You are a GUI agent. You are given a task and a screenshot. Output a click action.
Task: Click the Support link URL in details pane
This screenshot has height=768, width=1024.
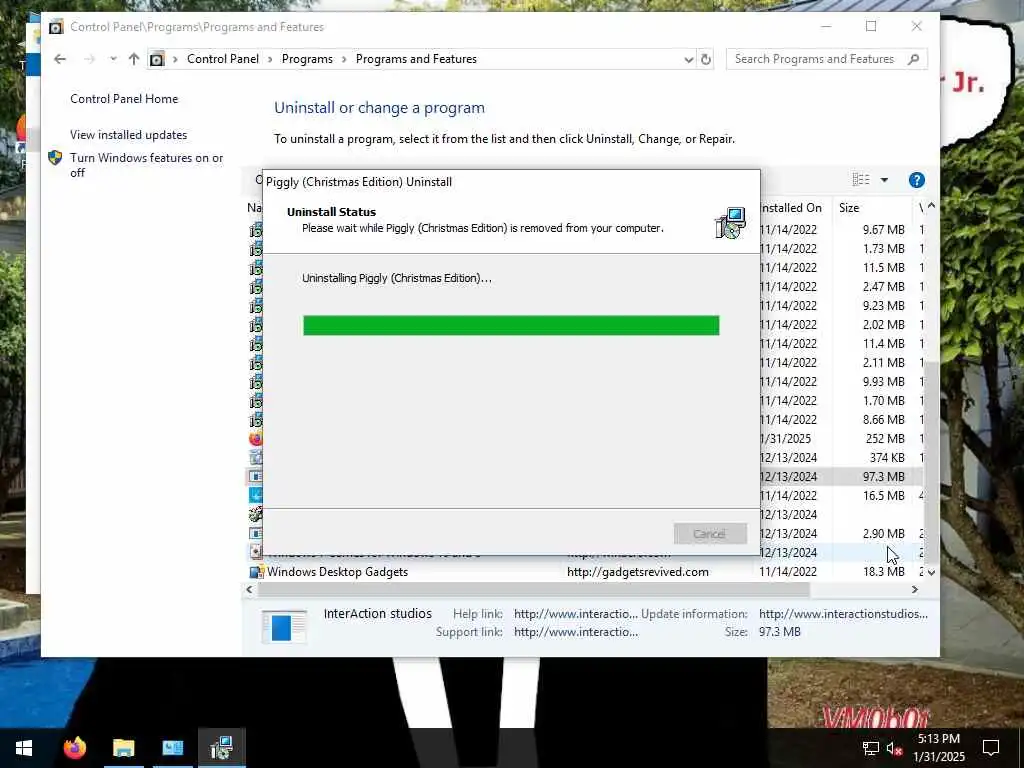coord(575,632)
